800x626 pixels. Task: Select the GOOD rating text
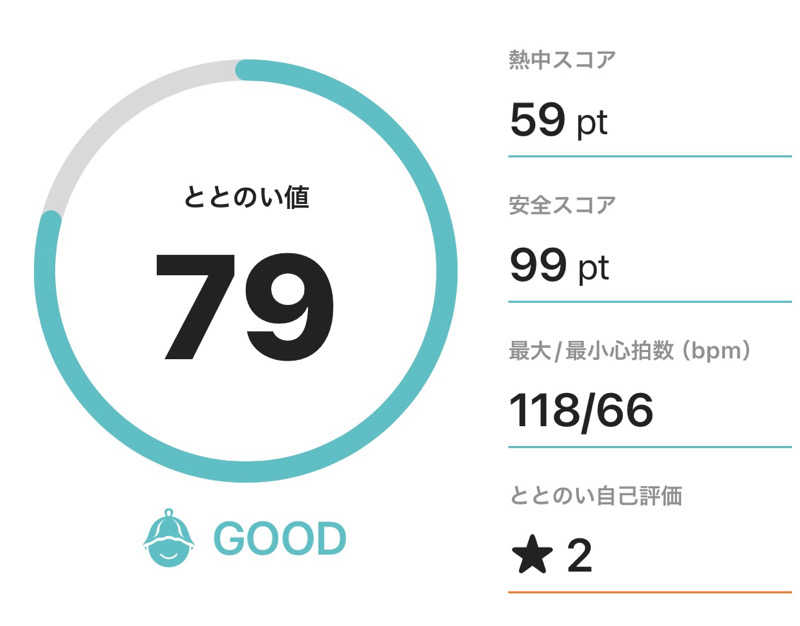pyautogui.click(x=279, y=539)
